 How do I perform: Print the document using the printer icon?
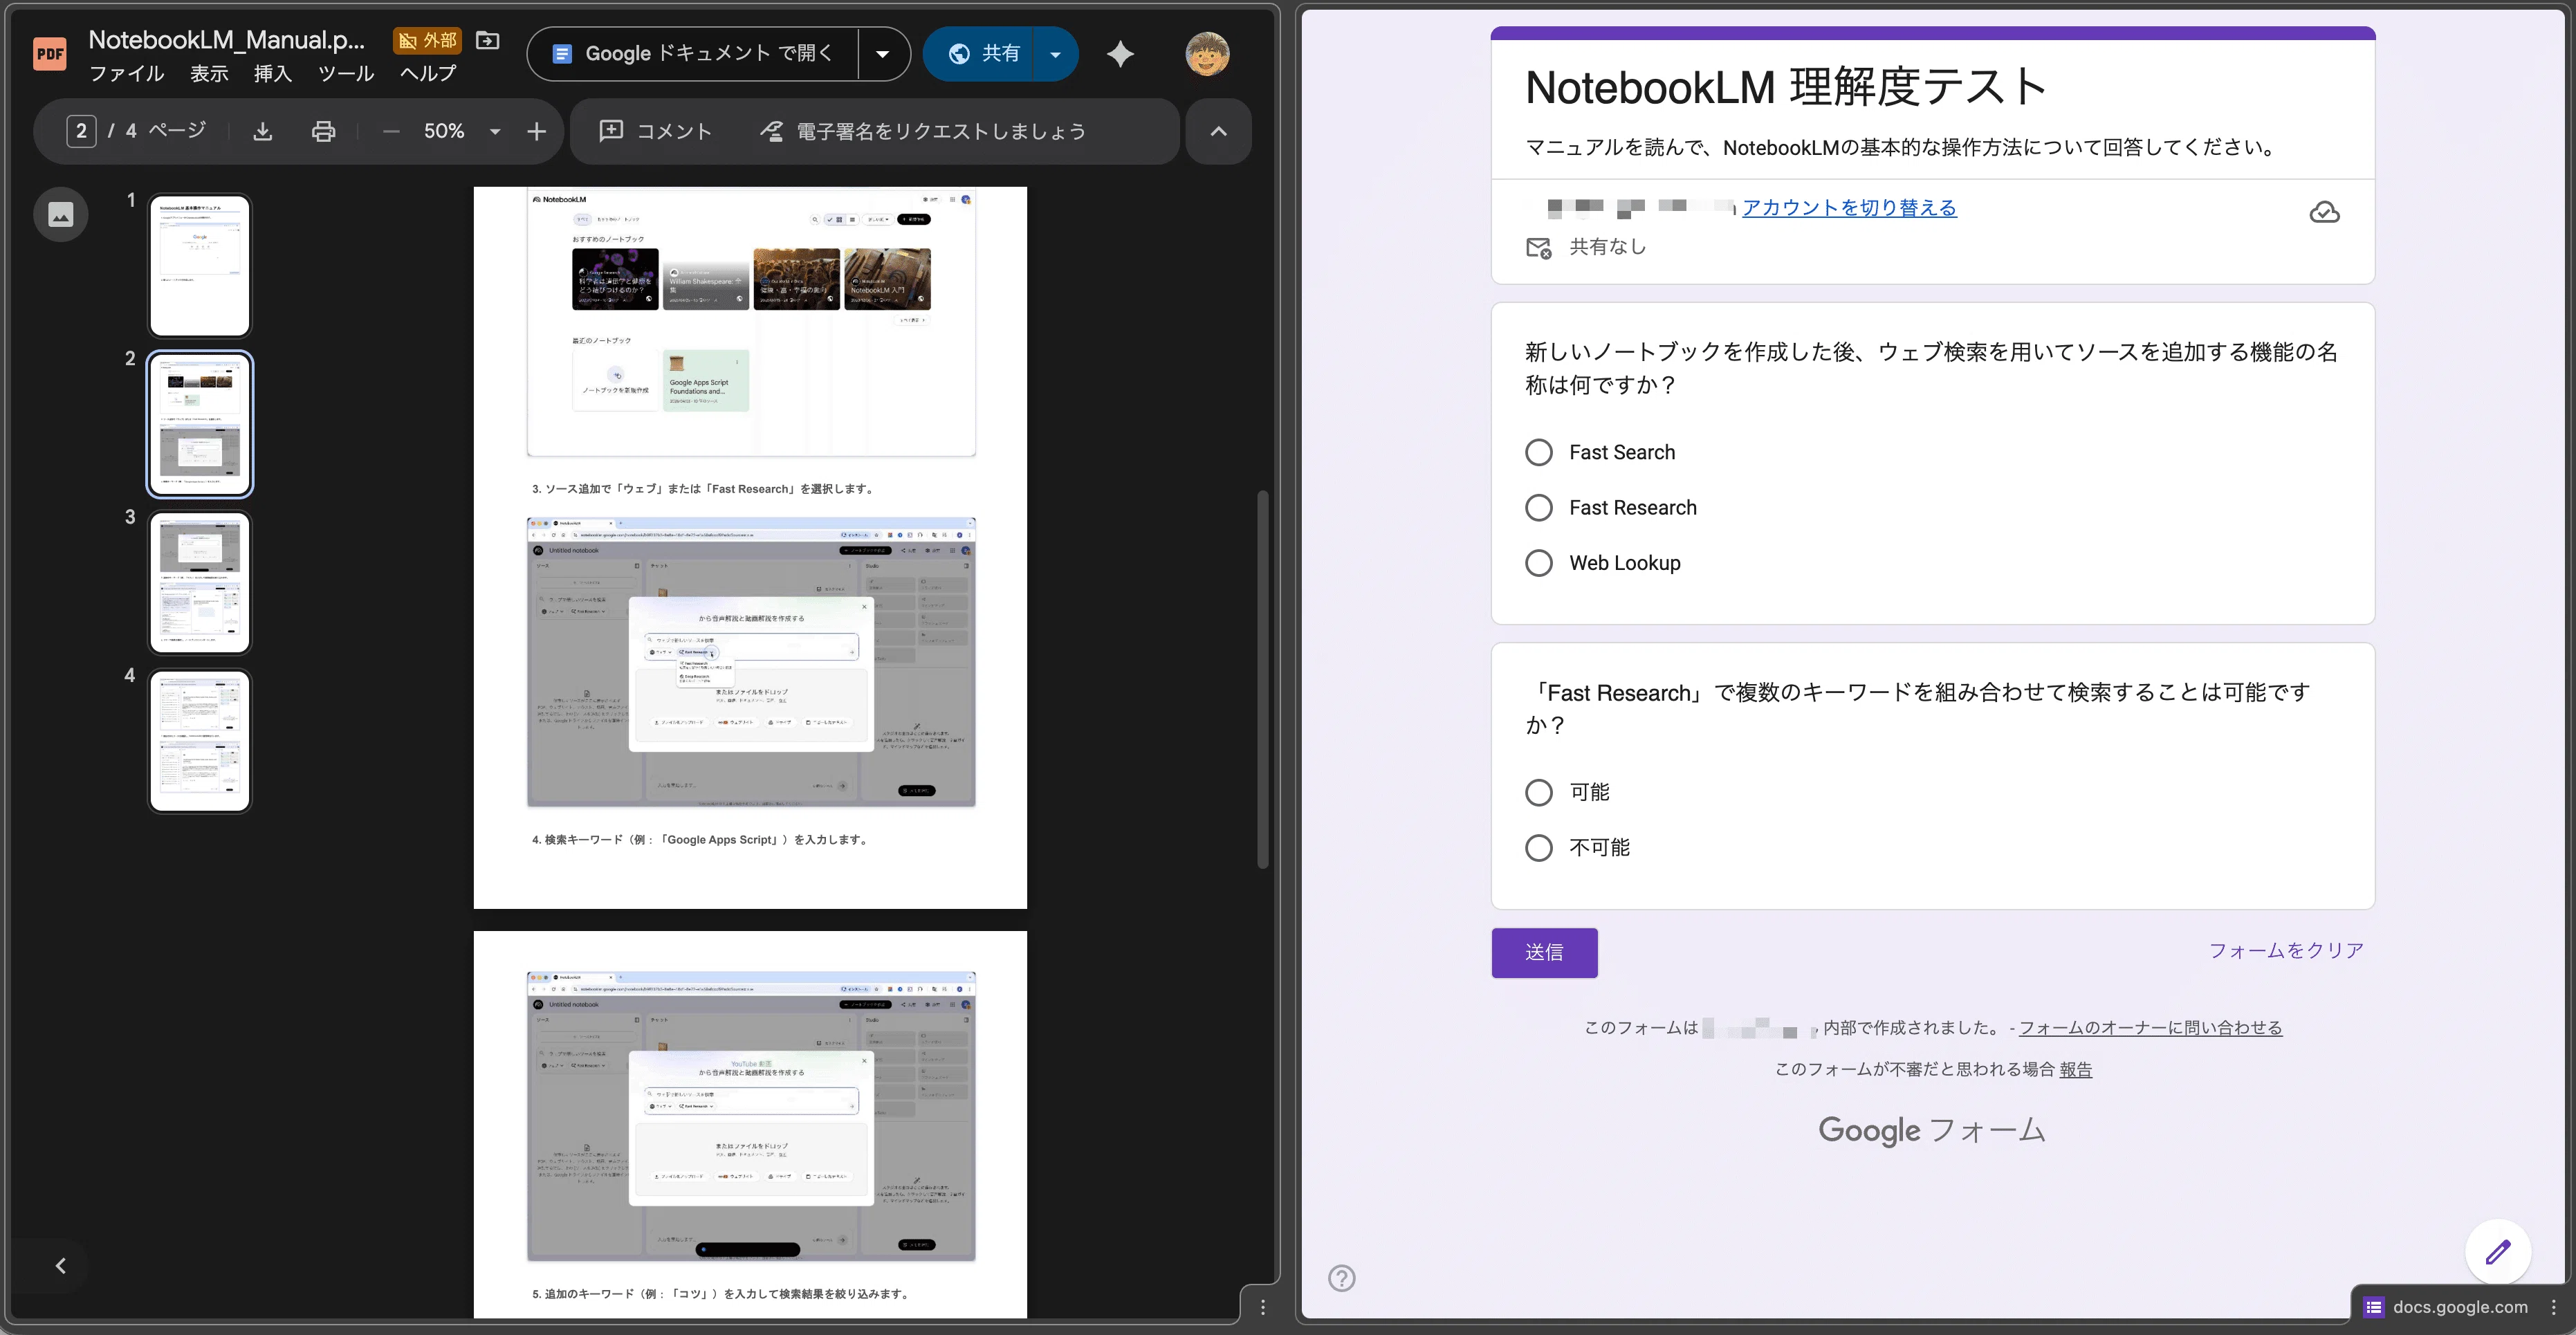323,131
